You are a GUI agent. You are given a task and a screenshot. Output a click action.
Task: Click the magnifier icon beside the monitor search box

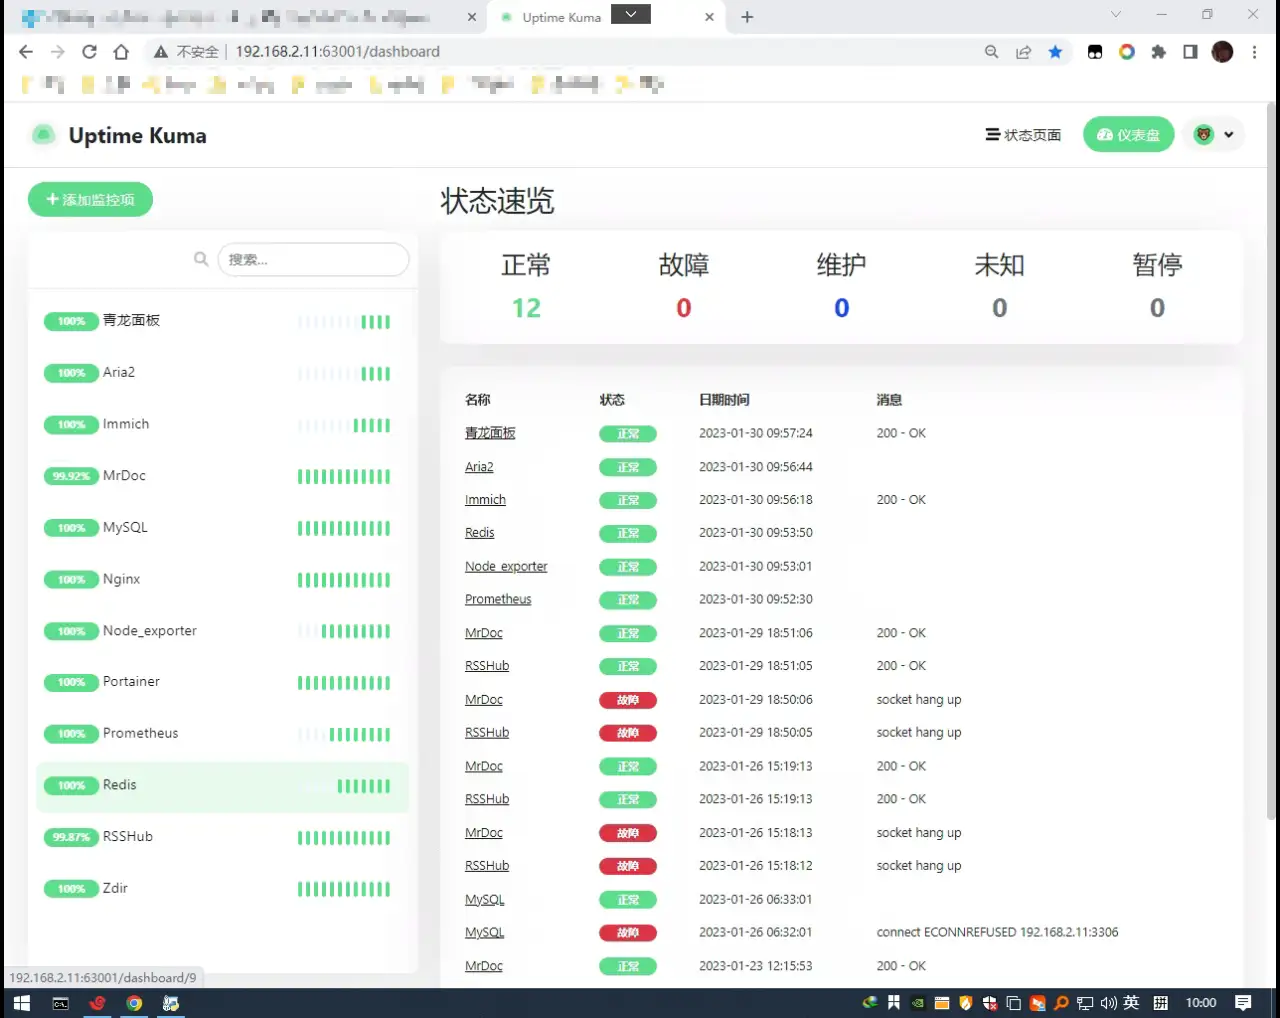(201, 259)
